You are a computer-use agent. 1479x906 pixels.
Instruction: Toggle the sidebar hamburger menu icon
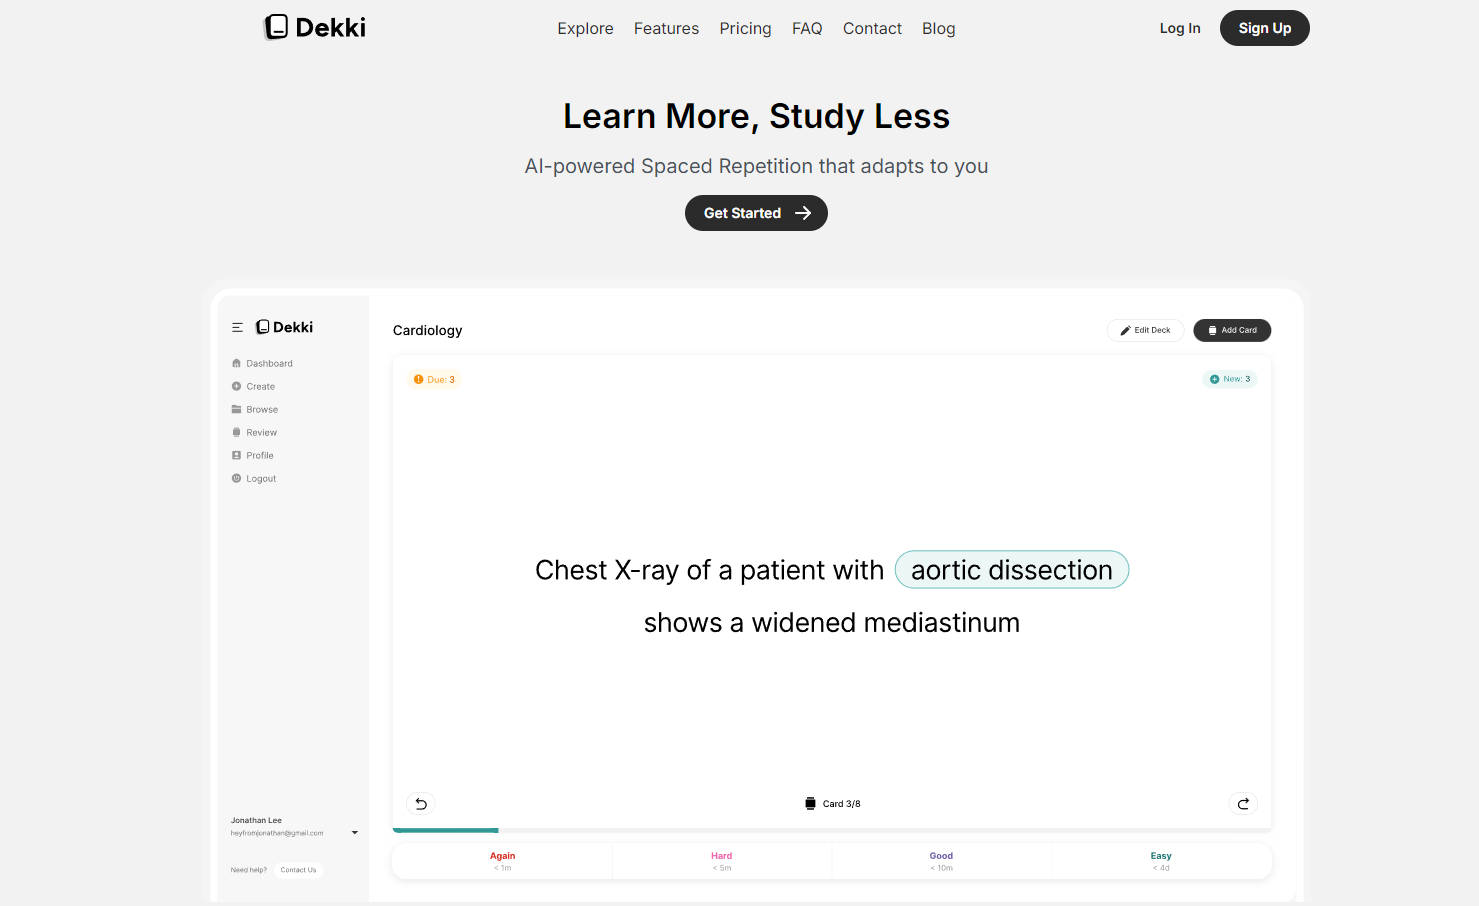point(237,327)
